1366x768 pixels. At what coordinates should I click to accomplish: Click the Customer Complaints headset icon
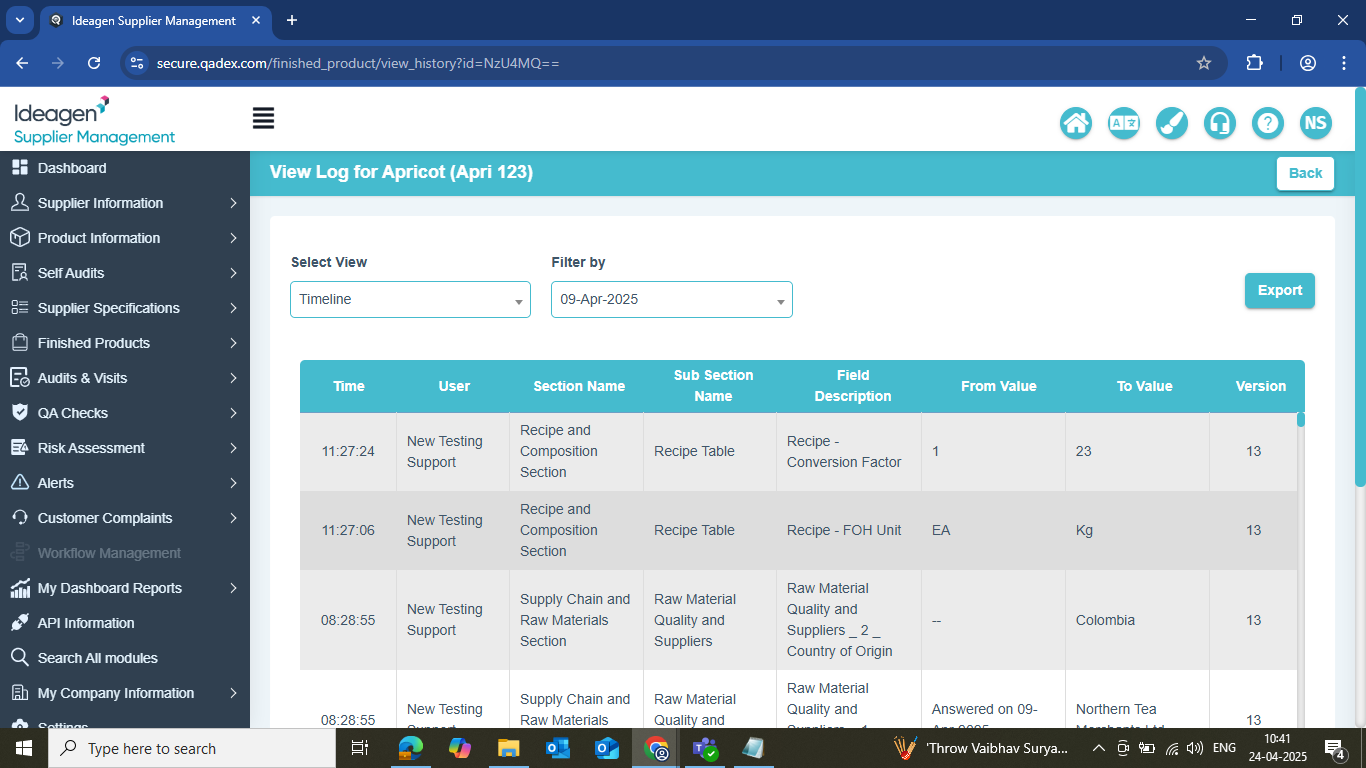pos(19,518)
